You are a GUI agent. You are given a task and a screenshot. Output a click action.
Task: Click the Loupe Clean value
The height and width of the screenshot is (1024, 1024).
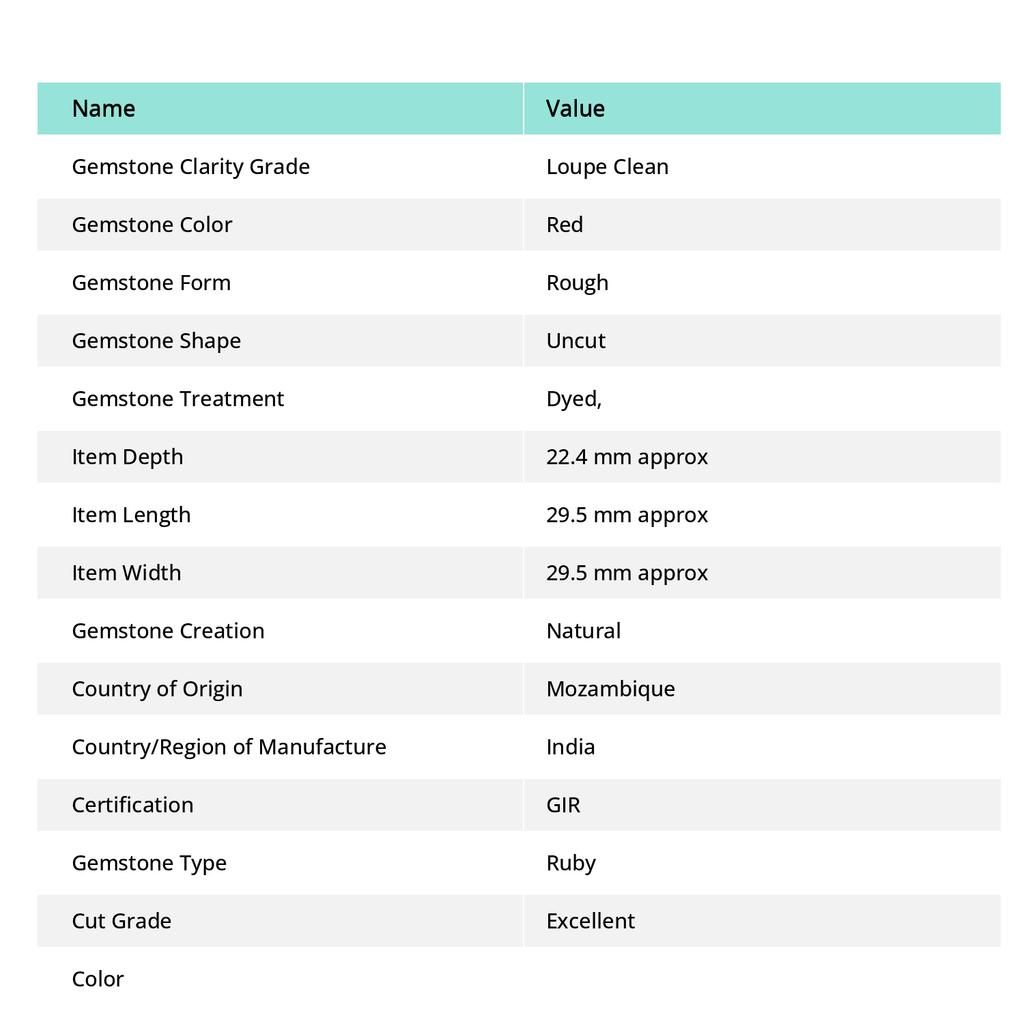607,167
